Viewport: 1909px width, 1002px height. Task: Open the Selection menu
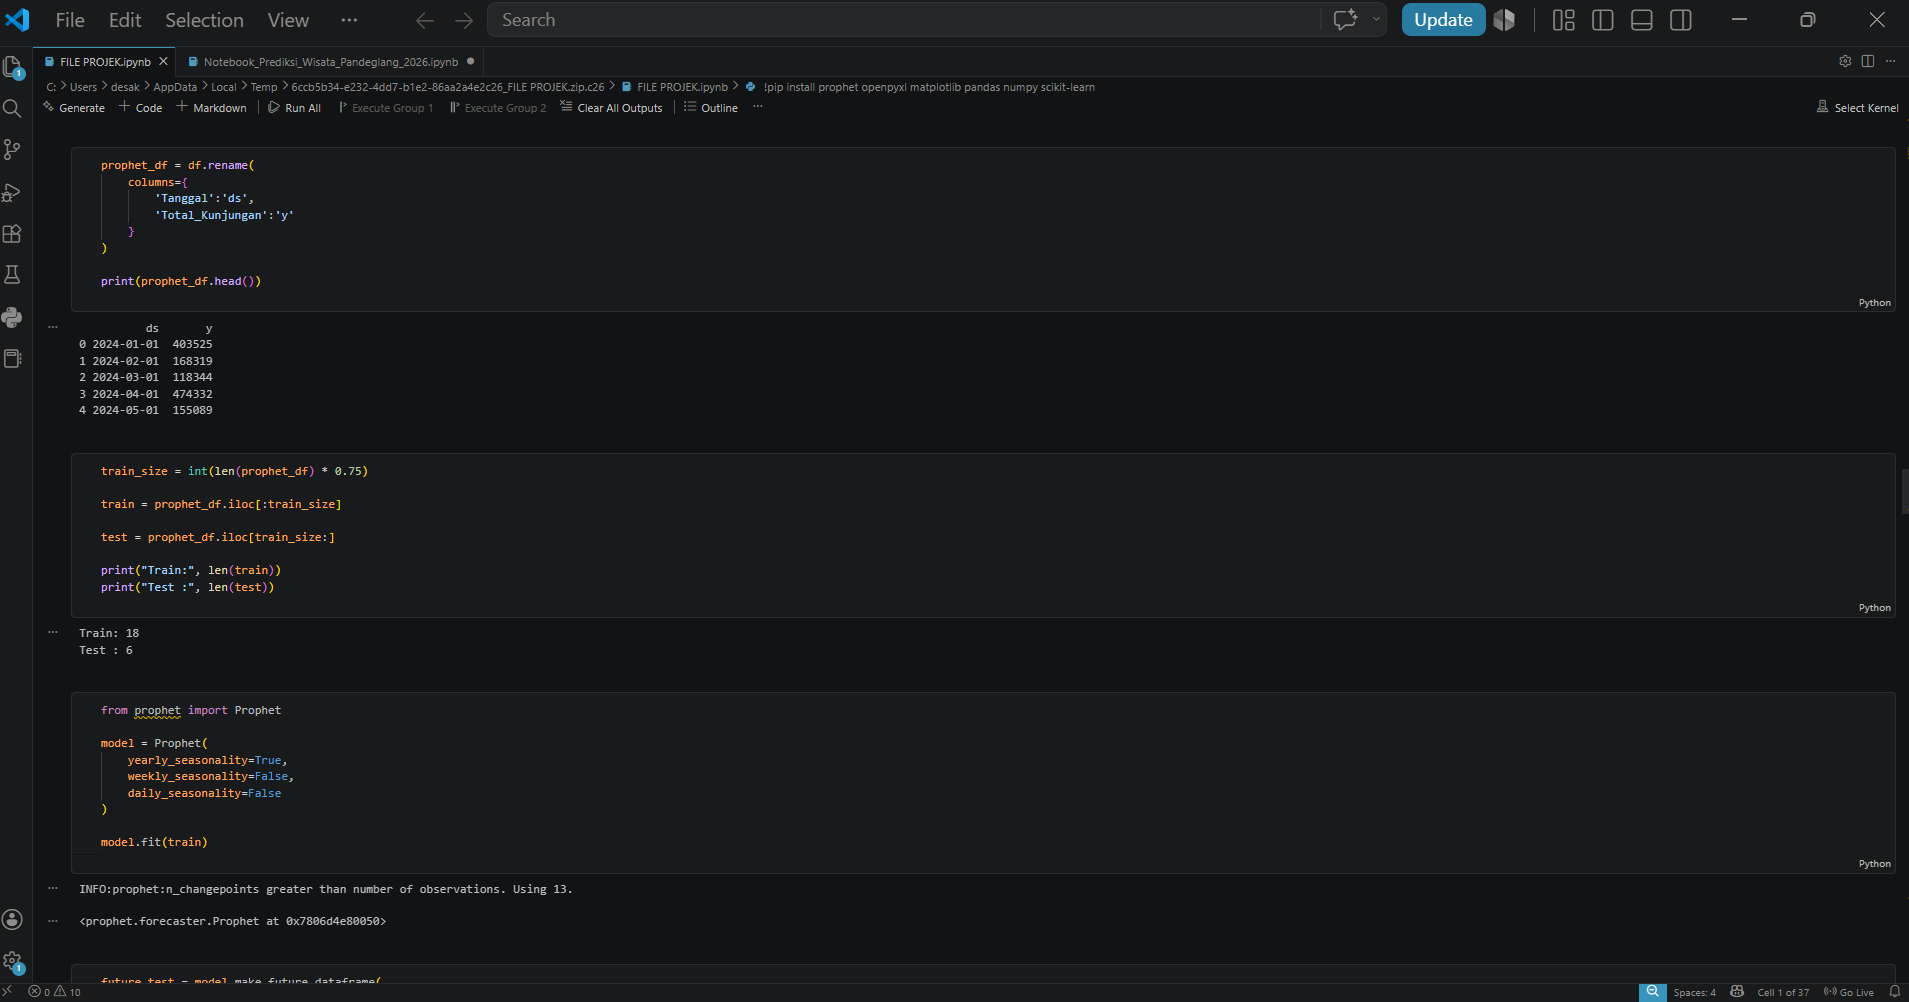204,20
